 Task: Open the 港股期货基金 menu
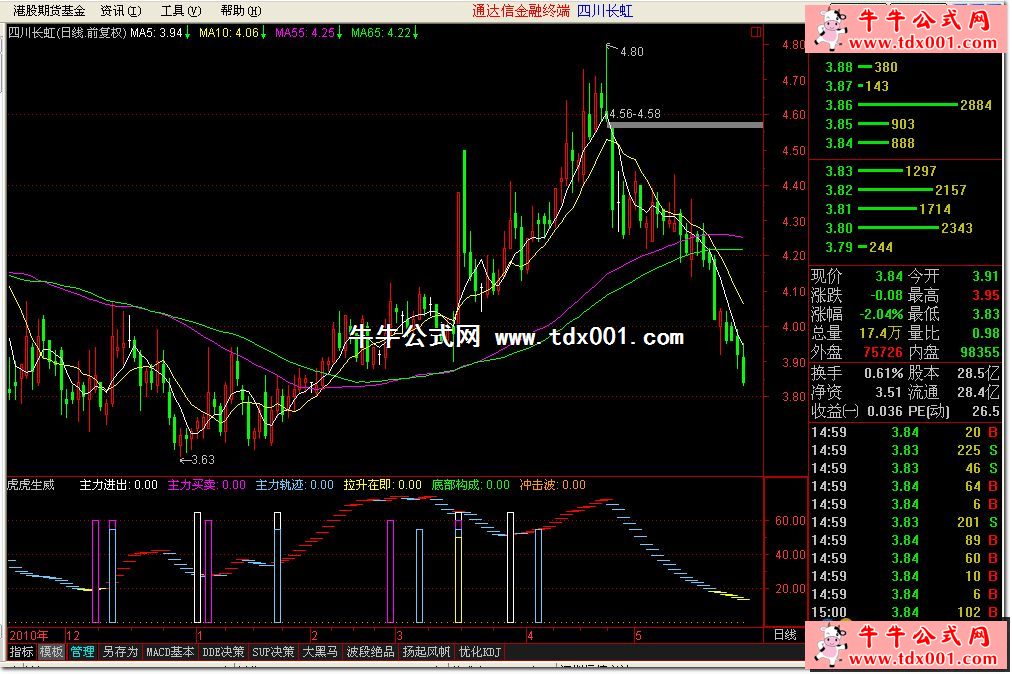(x=49, y=11)
